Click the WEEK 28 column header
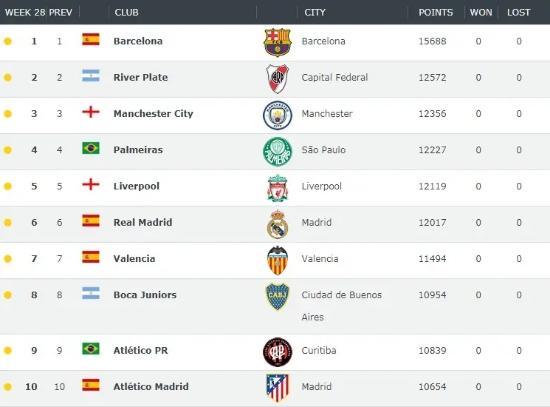Screen dimensions: 550x407 click(x=25, y=13)
